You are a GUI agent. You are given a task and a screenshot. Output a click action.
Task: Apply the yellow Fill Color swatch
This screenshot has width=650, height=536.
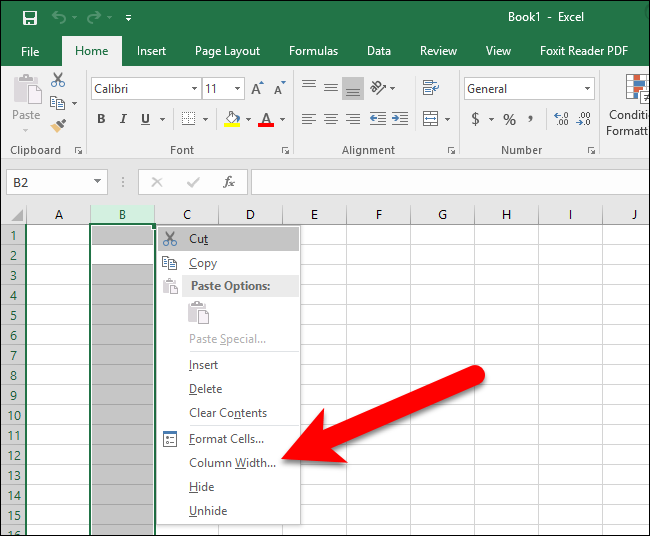(232, 119)
